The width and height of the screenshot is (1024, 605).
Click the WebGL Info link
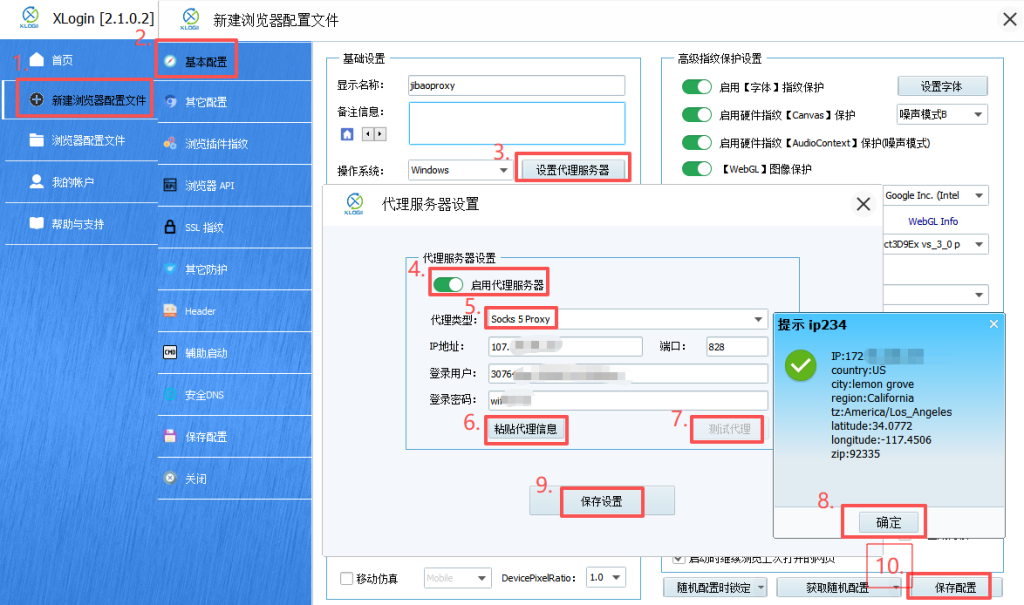932,221
